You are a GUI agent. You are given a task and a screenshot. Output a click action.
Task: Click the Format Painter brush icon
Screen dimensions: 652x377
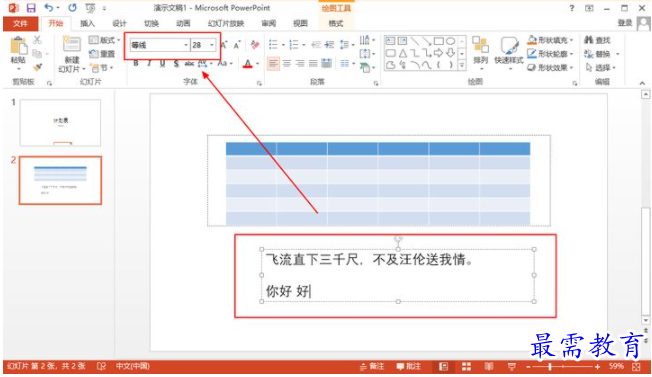pos(37,67)
